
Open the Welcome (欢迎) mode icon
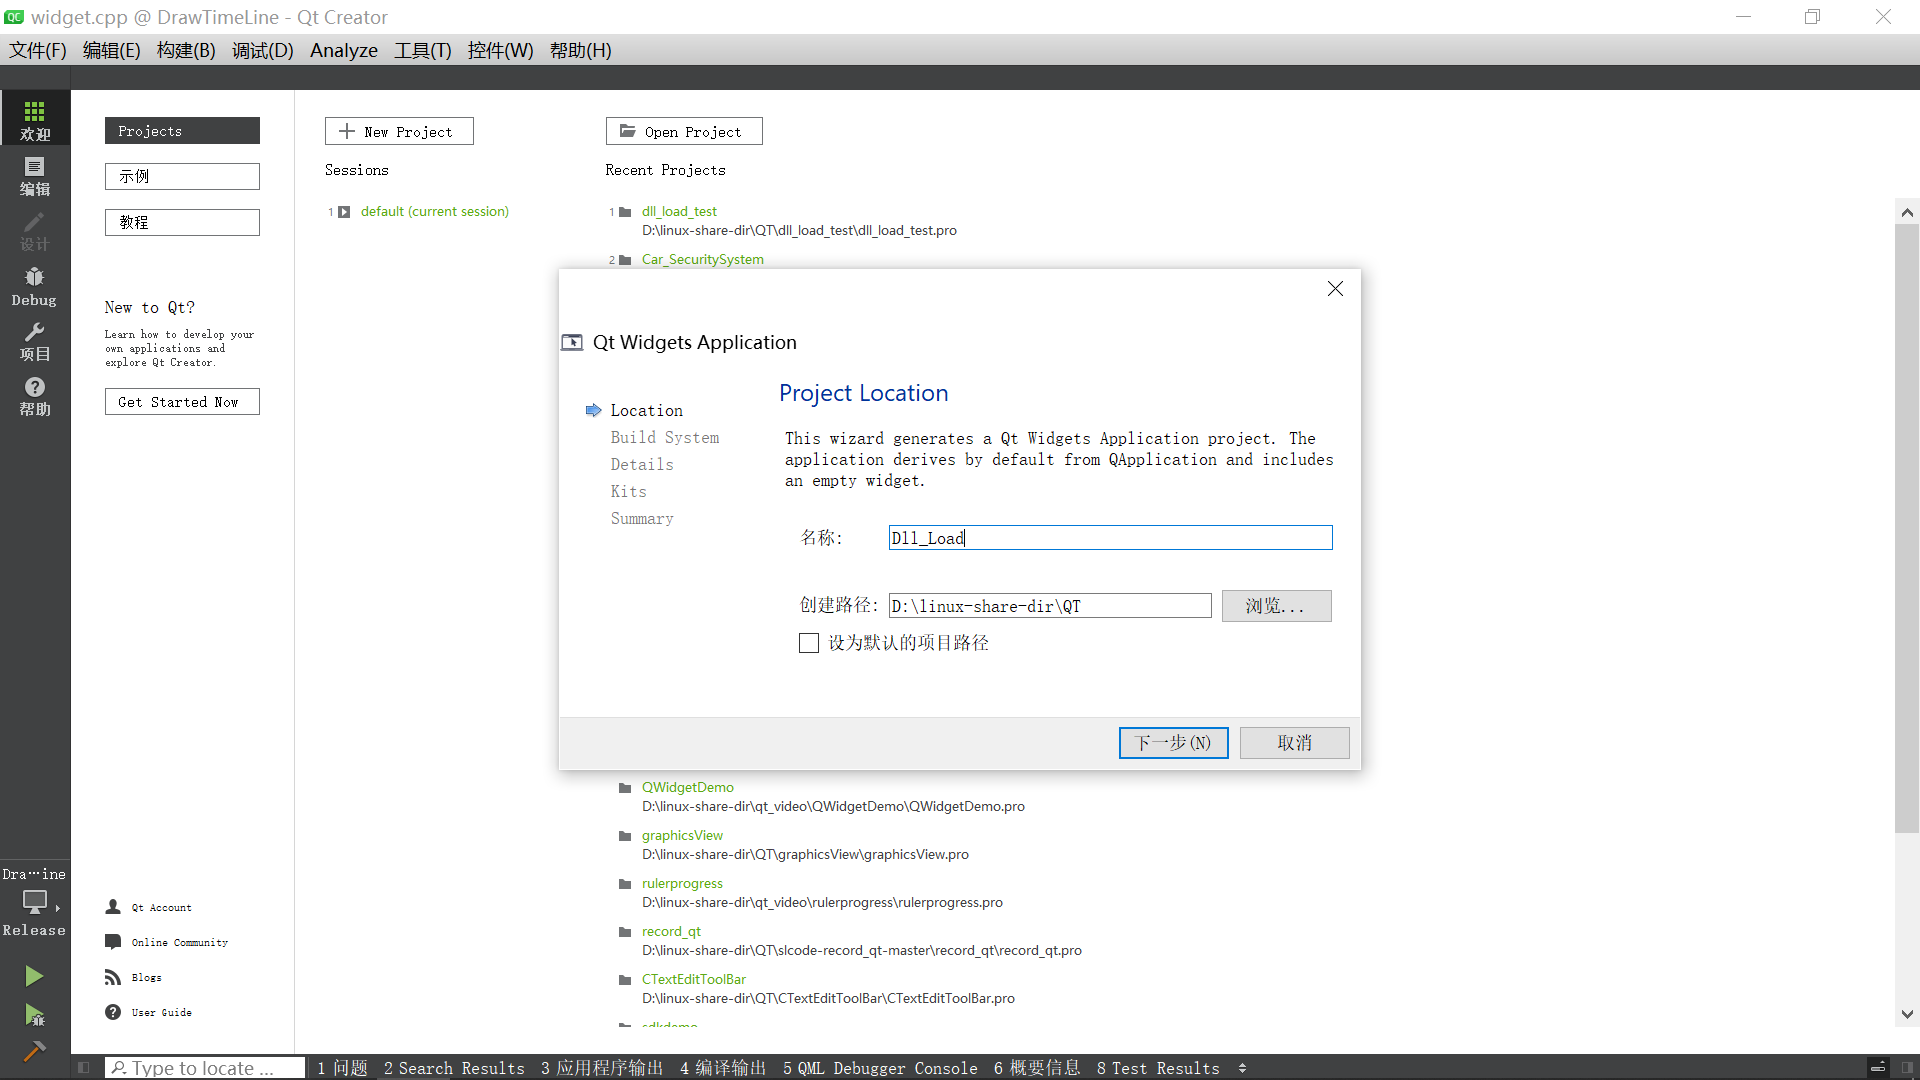(x=35, y=119)
